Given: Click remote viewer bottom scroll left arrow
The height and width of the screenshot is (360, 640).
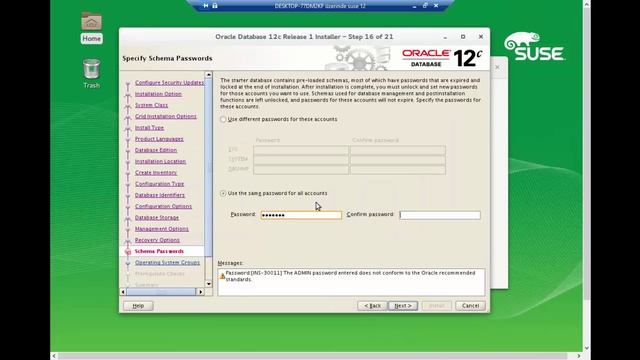Looking at the screenshot, I should pyautogui.click(x=54, y=356).
